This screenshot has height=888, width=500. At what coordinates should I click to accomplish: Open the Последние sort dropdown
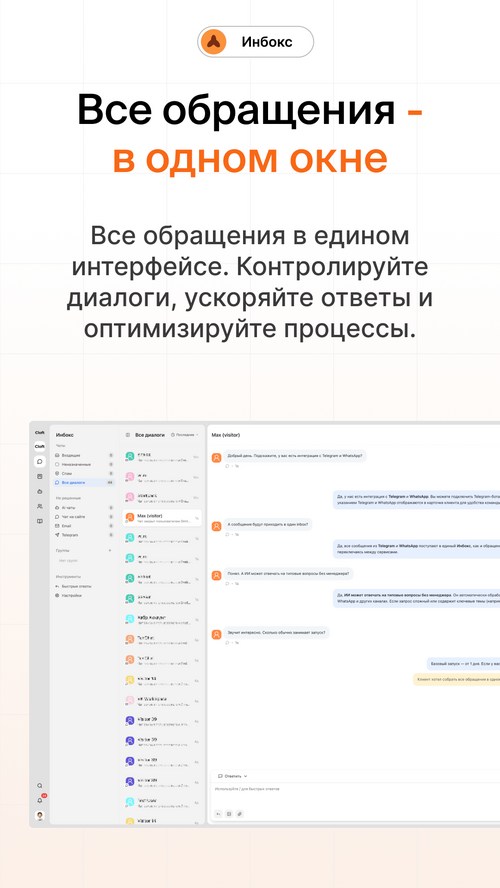coord(185,435)
